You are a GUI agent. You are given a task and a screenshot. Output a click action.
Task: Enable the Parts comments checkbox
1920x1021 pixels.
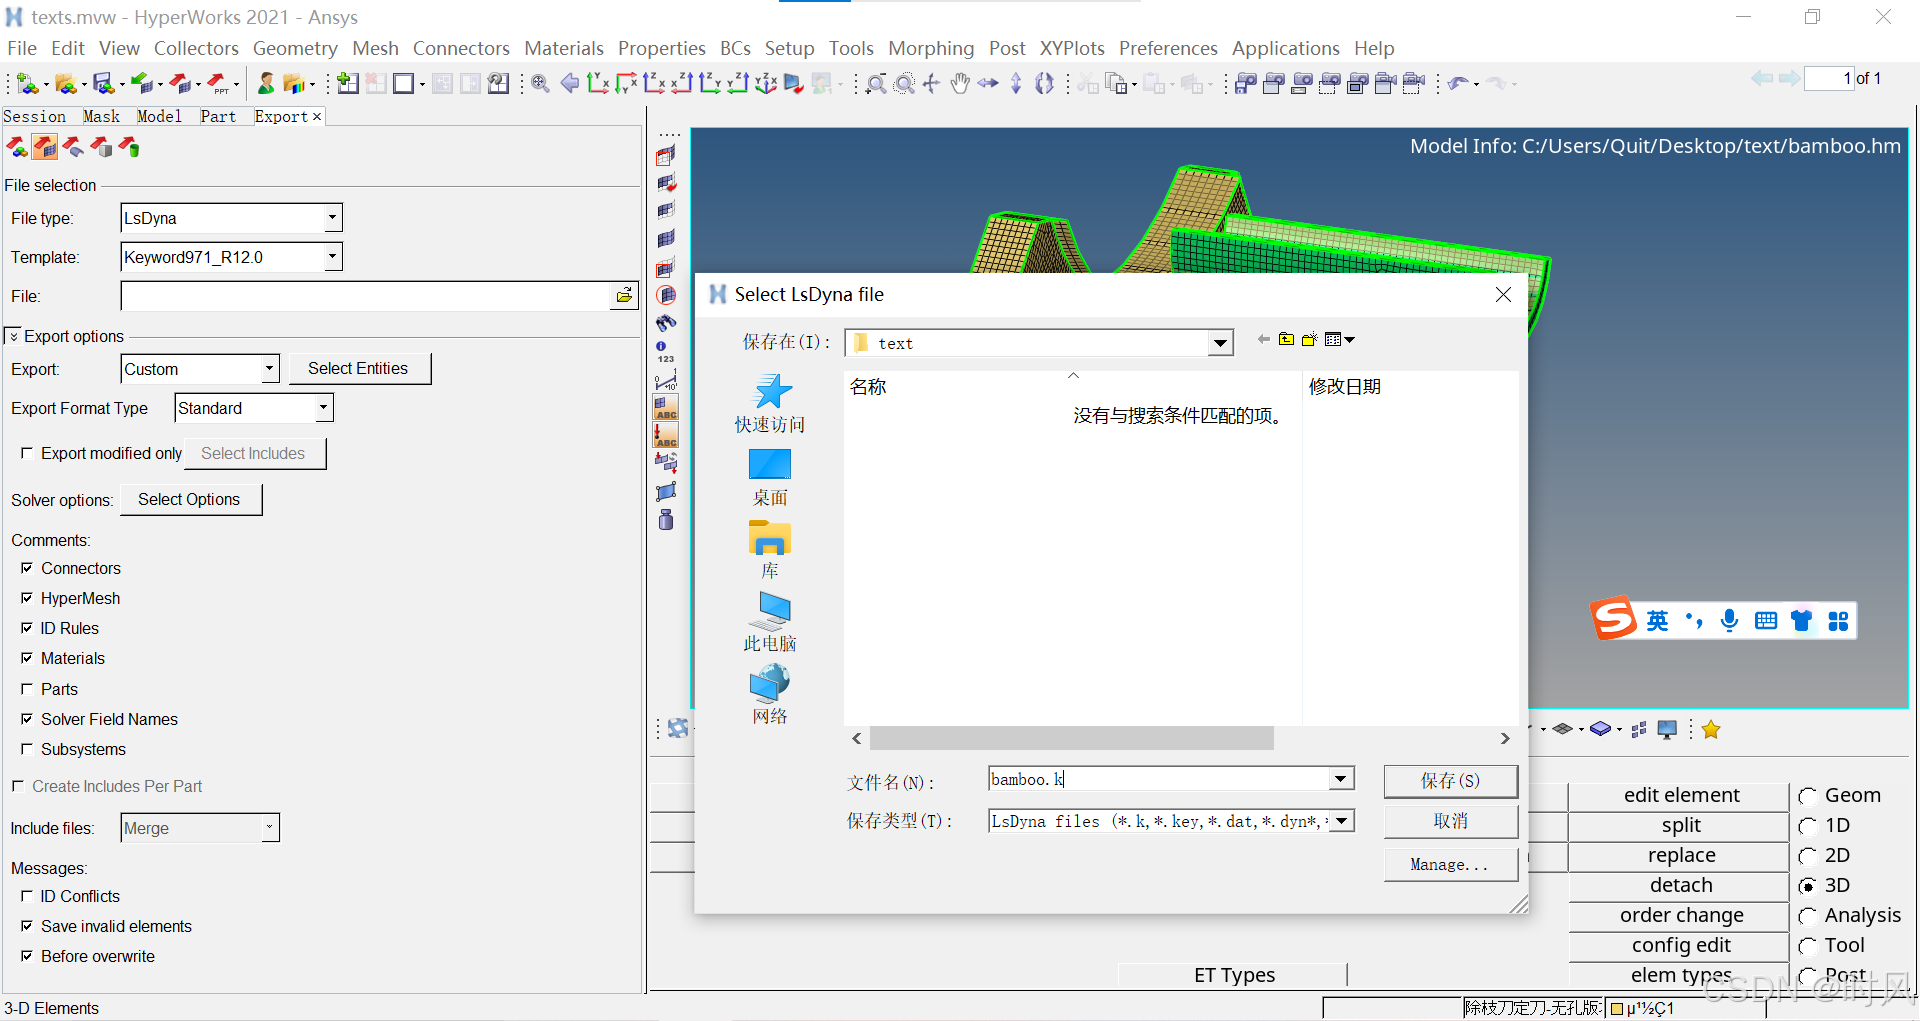point(27,689)
